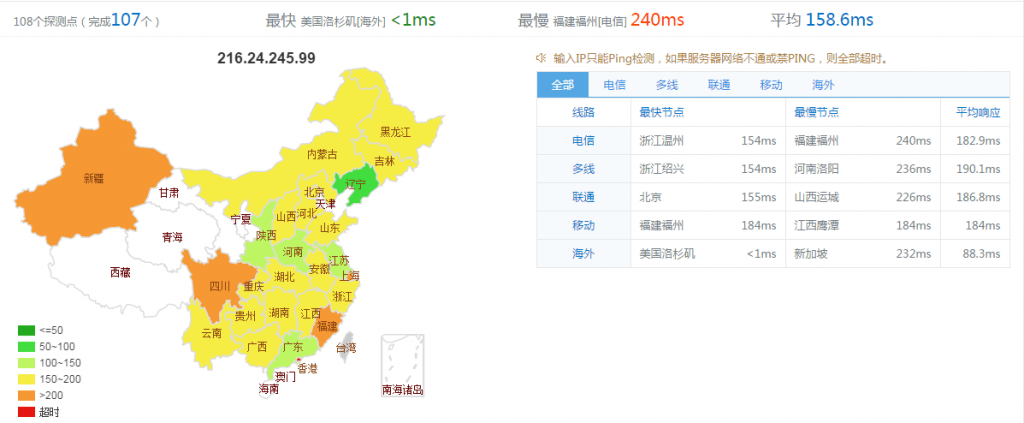Select 辽宁 province on the map
The image size is (1024, 423).
click(357, 183)
